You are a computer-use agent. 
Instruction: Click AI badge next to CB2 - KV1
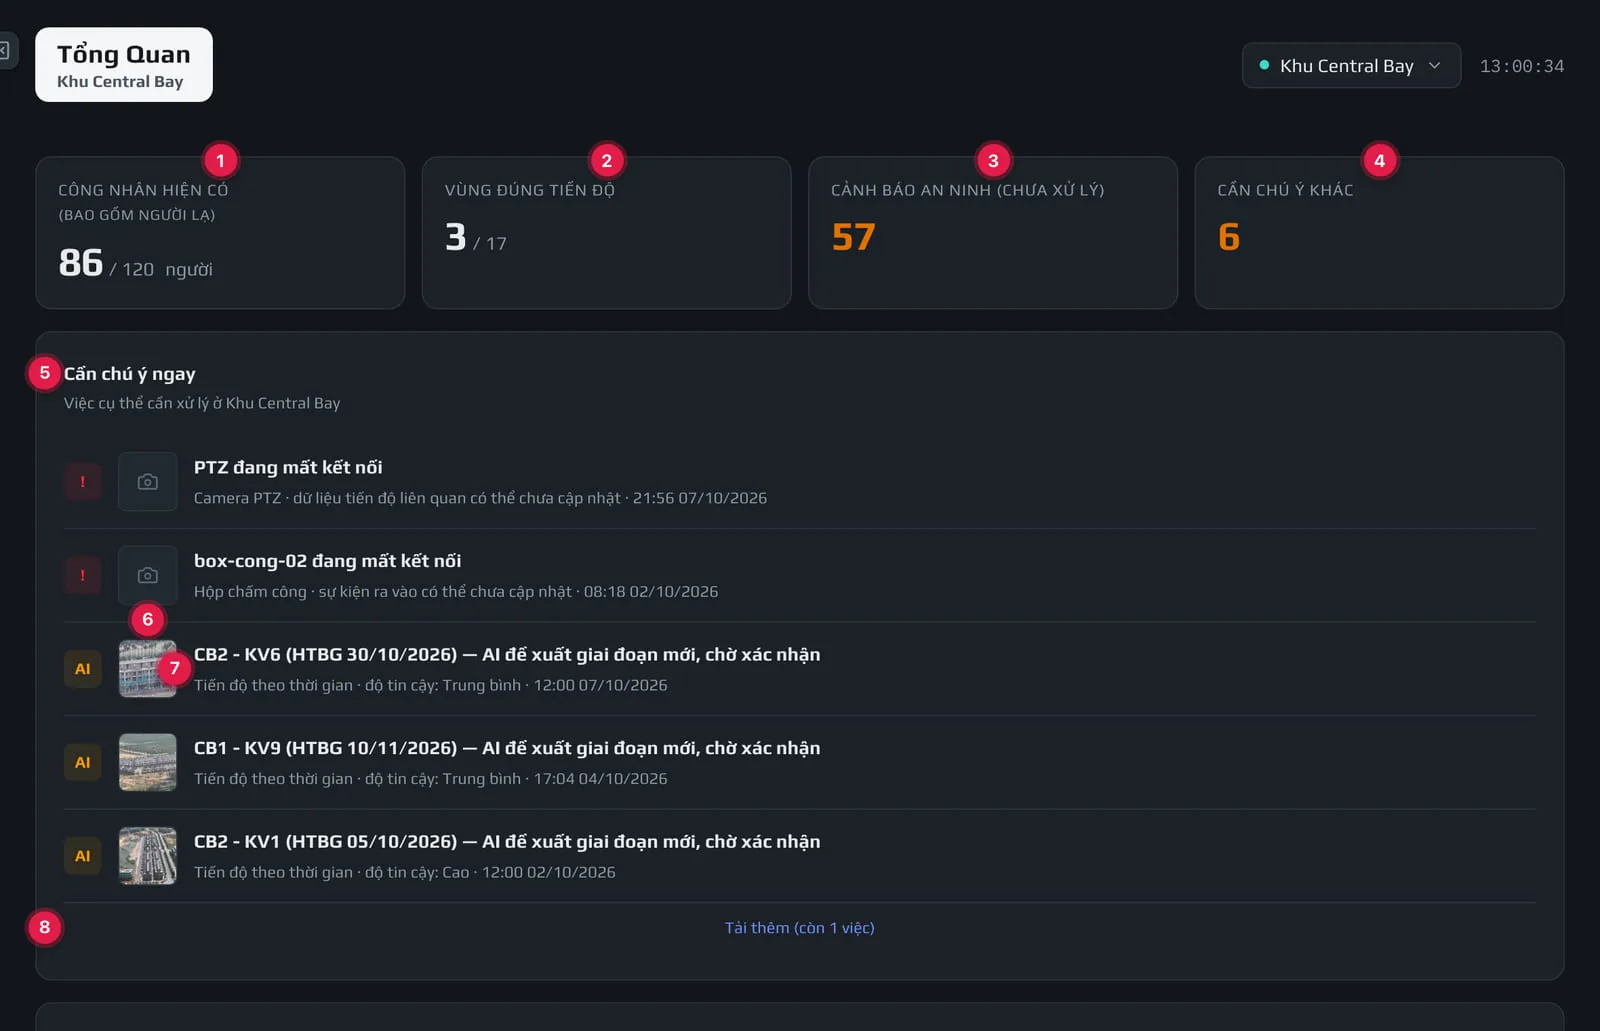tap(83, 856)
